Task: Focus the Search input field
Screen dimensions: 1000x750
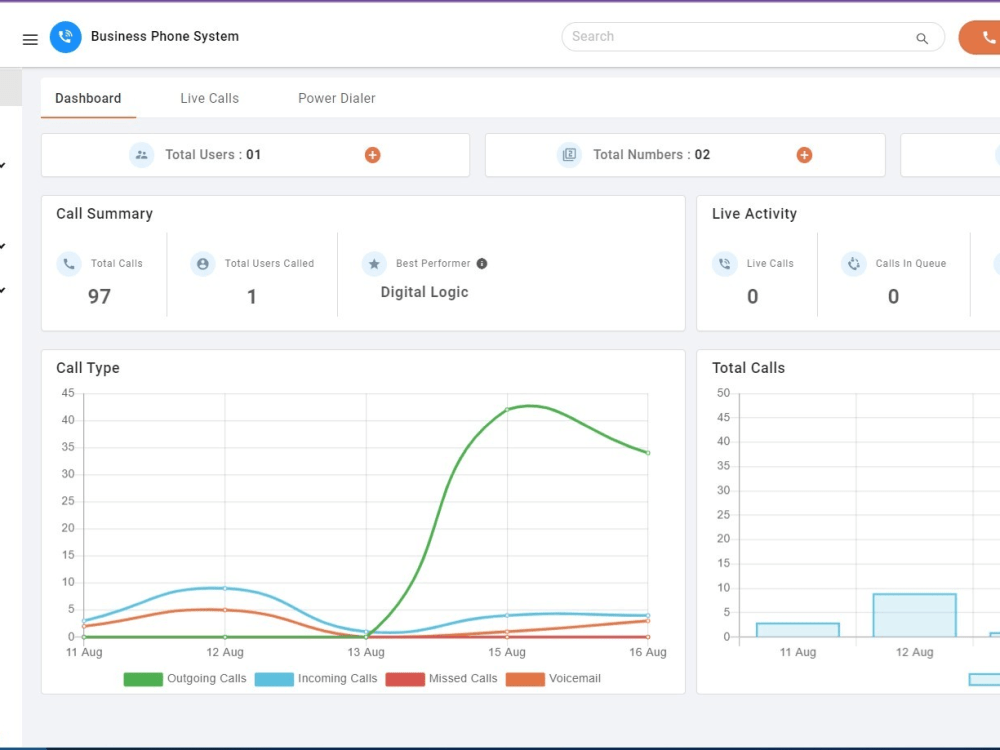Action: 753,37
